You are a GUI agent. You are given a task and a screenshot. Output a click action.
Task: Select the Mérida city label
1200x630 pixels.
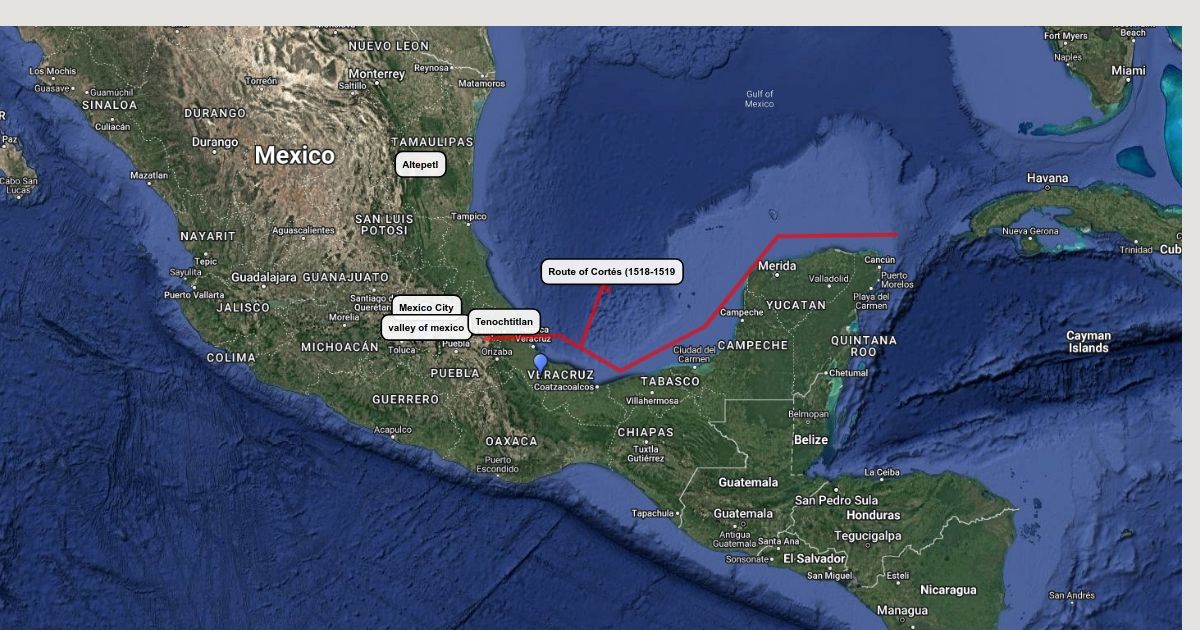point(777,266)
